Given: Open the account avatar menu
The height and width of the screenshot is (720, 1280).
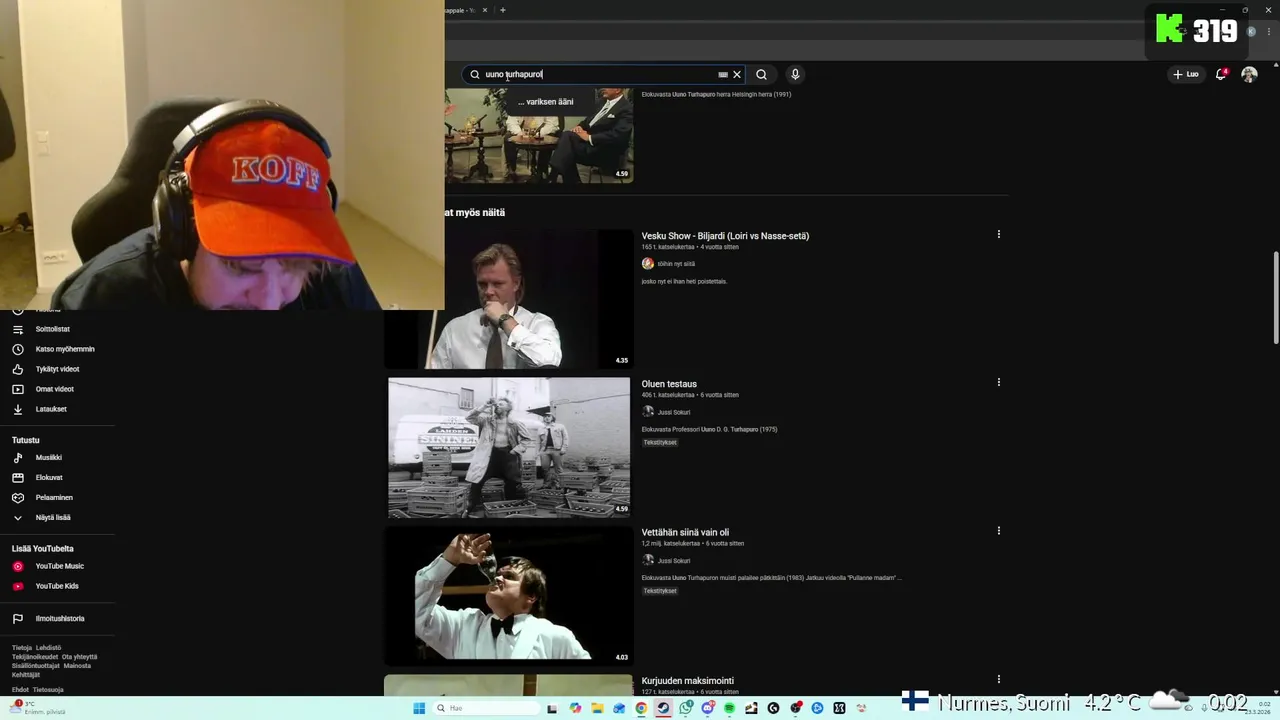Looking at the screenshot, I should 1249,74.
